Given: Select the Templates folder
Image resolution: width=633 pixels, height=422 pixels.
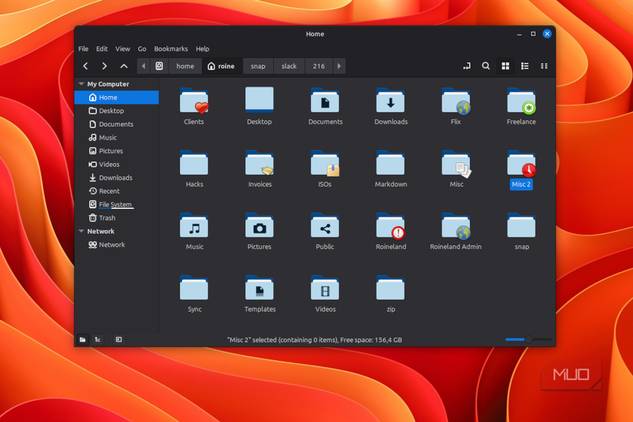Looking at the screenshot, I should 260,294.
